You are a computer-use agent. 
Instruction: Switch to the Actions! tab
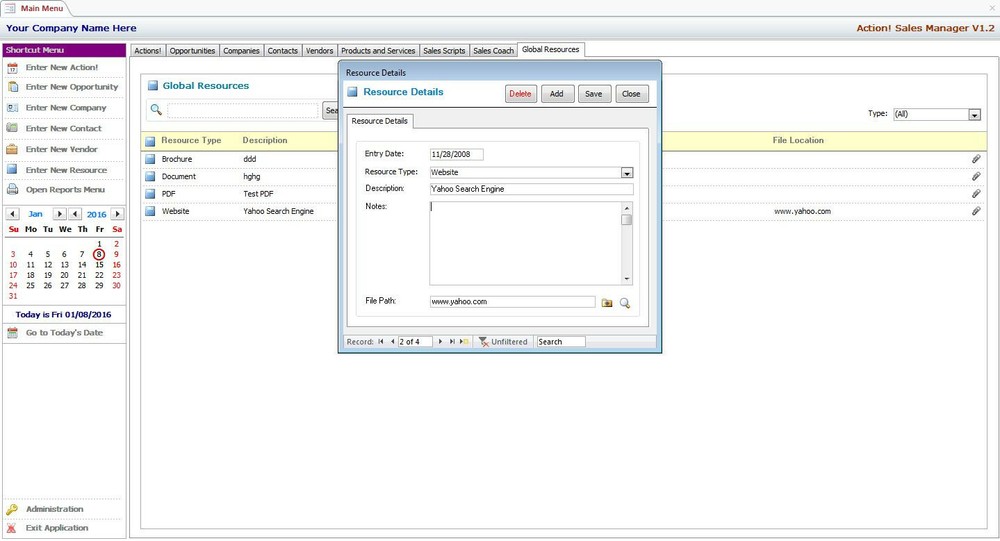pyautogui.click(x=147, y=50)
